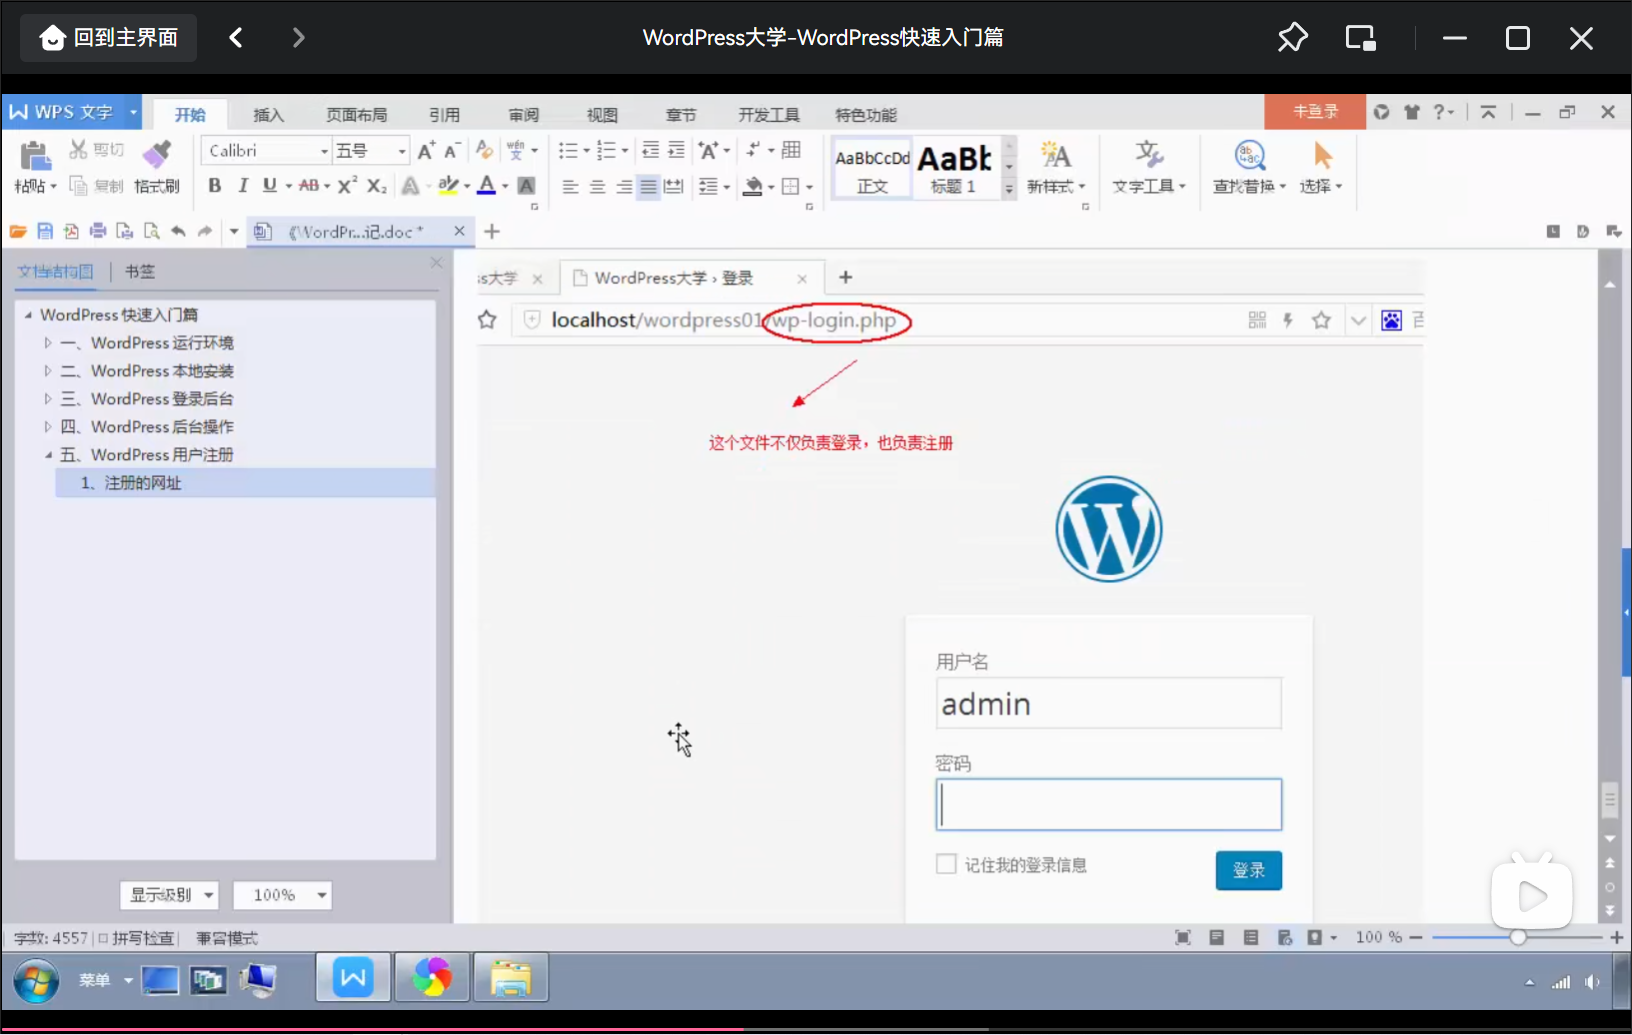Viewport: 1632px width, 1035px height.
Task: Toggle strikethrough AB formatting
Action: click(x=309, y=185)
